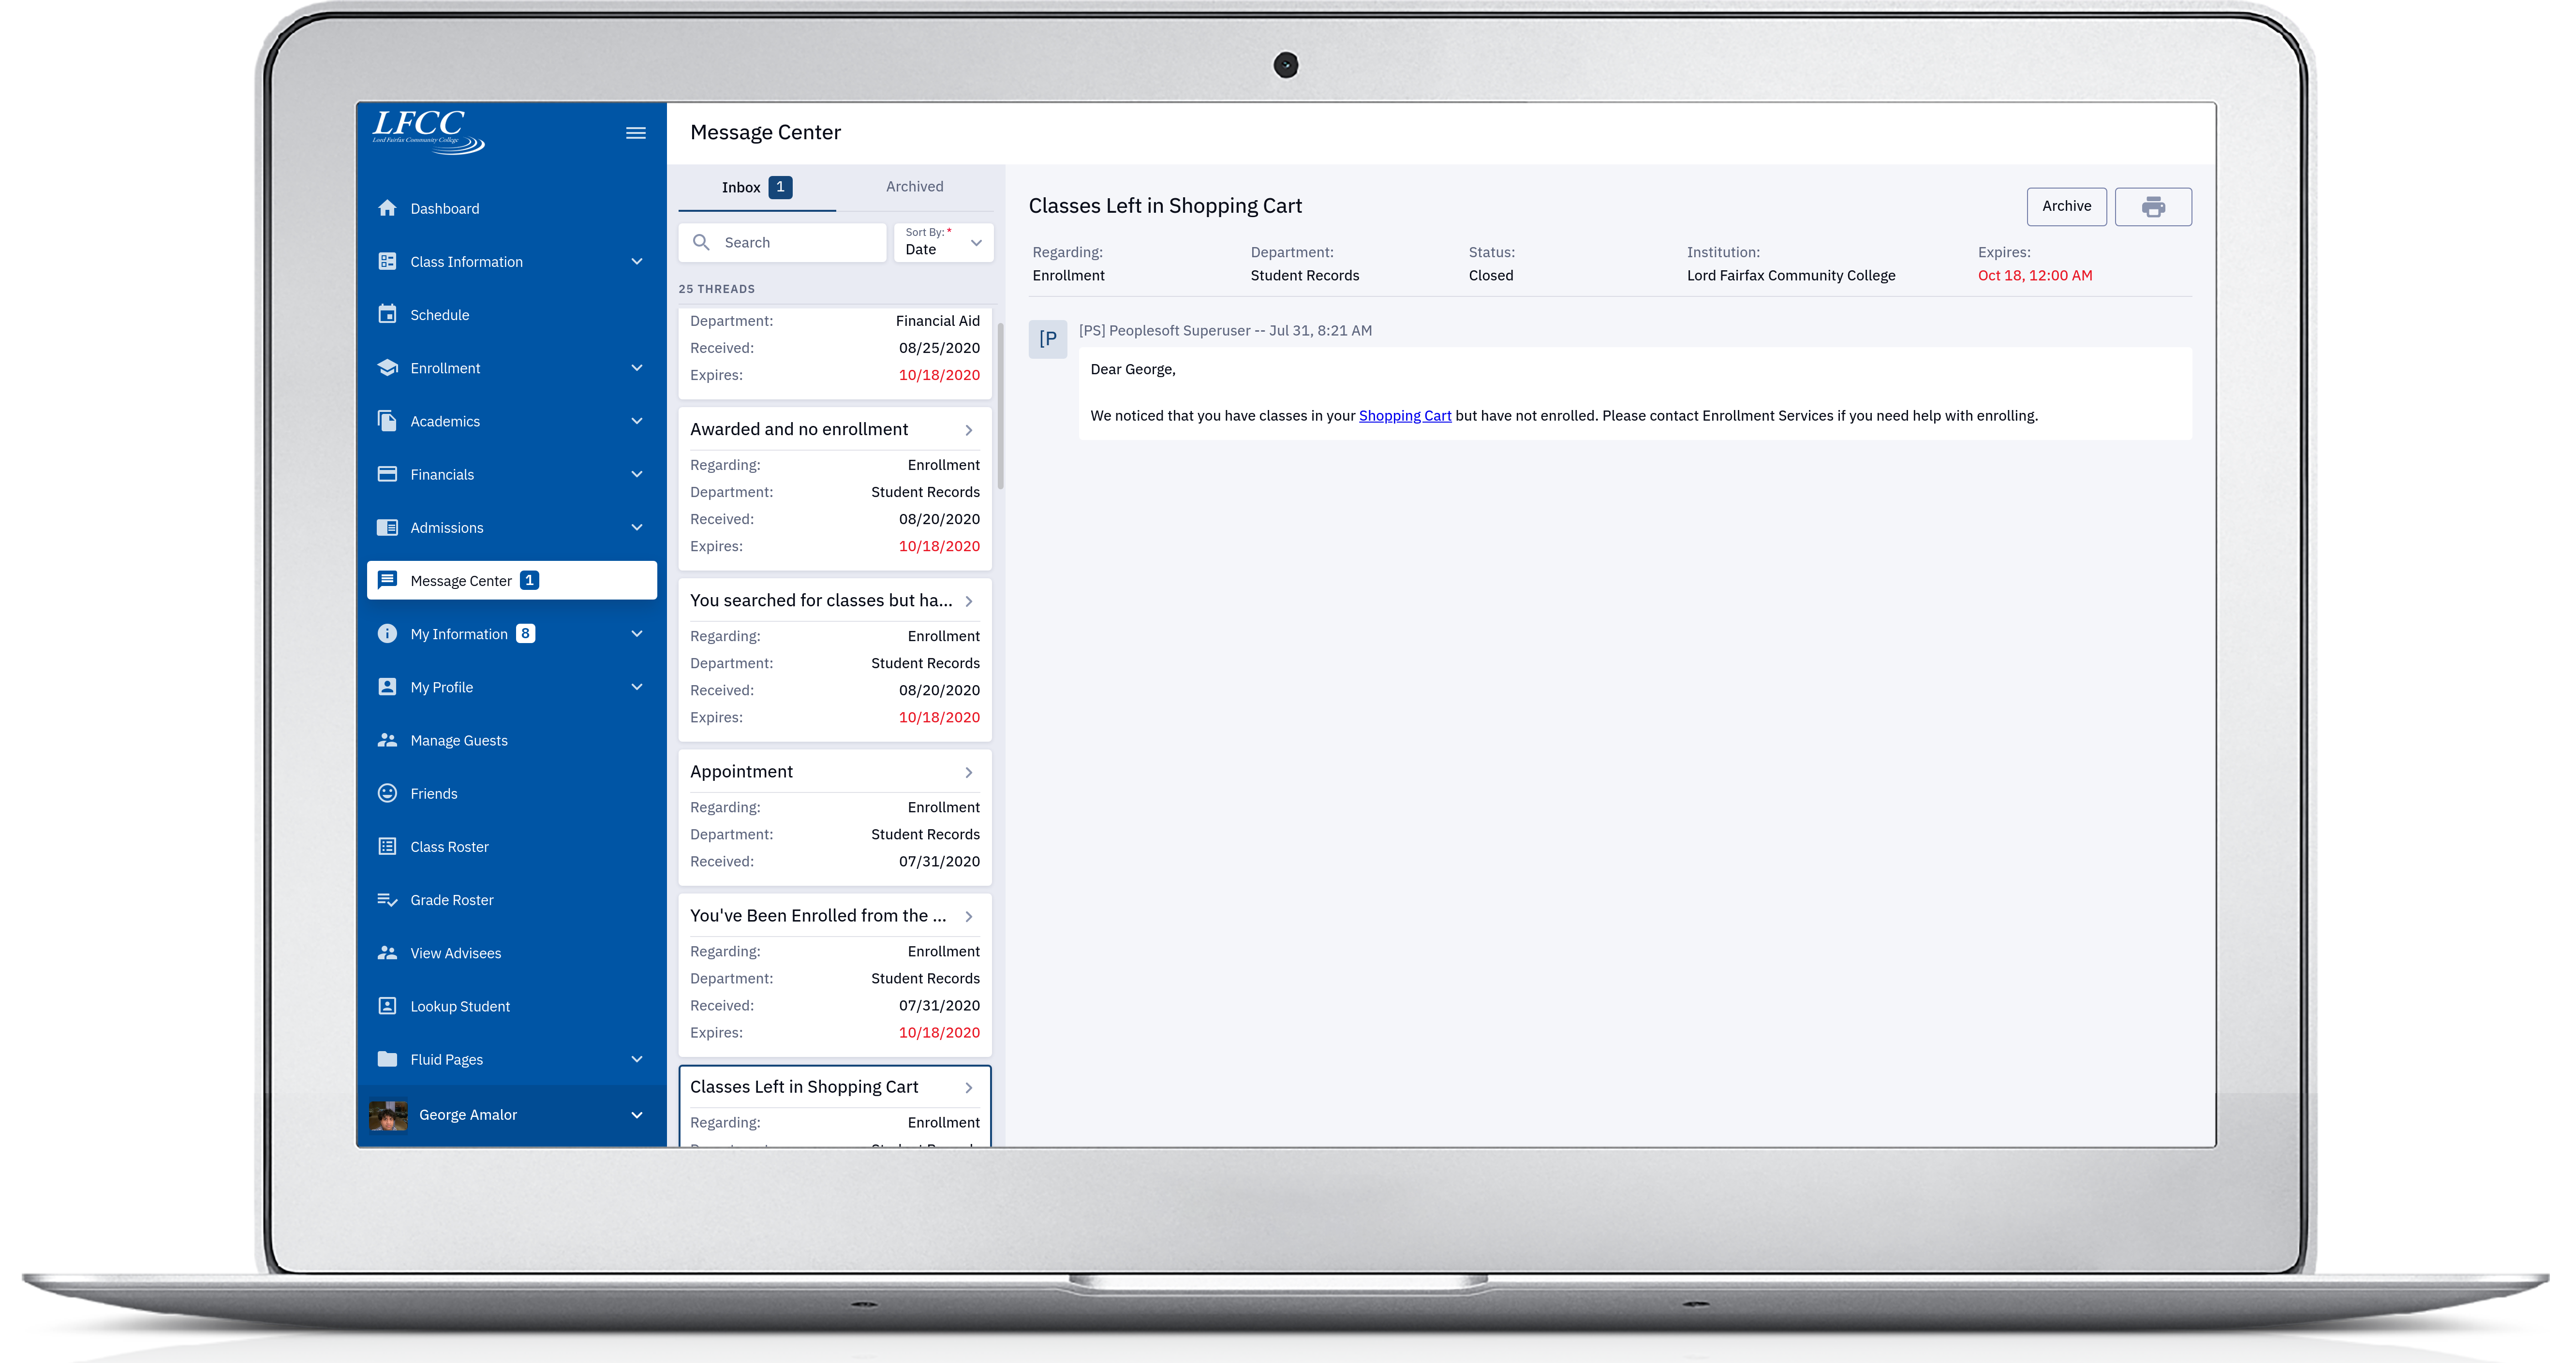Click the My Profile person icon
Viewport: 2576px width, 1363px height.
pyautogui.click(x=387, y=686)
